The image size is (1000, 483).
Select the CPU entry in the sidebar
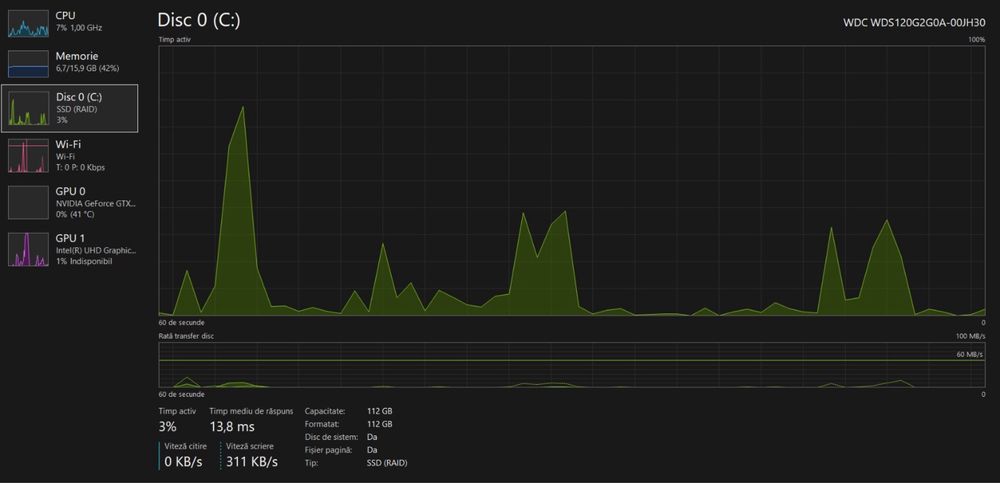pos(70,22)
